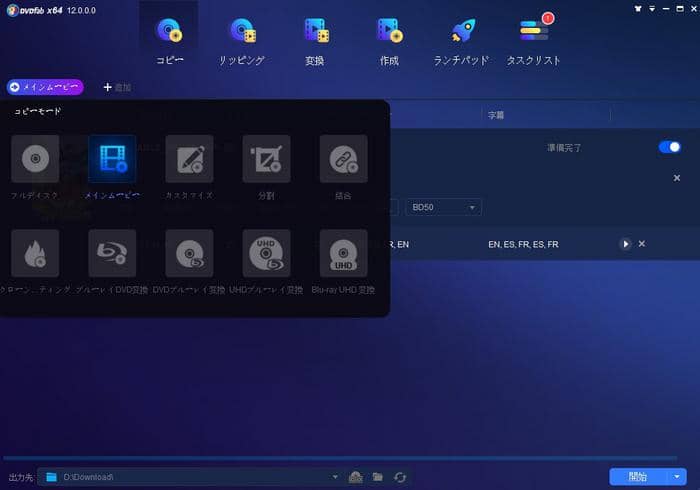Select Blu-ray UHD 変換 mode
The width and height of the screenshot is (700, 490).
(343, 253)
